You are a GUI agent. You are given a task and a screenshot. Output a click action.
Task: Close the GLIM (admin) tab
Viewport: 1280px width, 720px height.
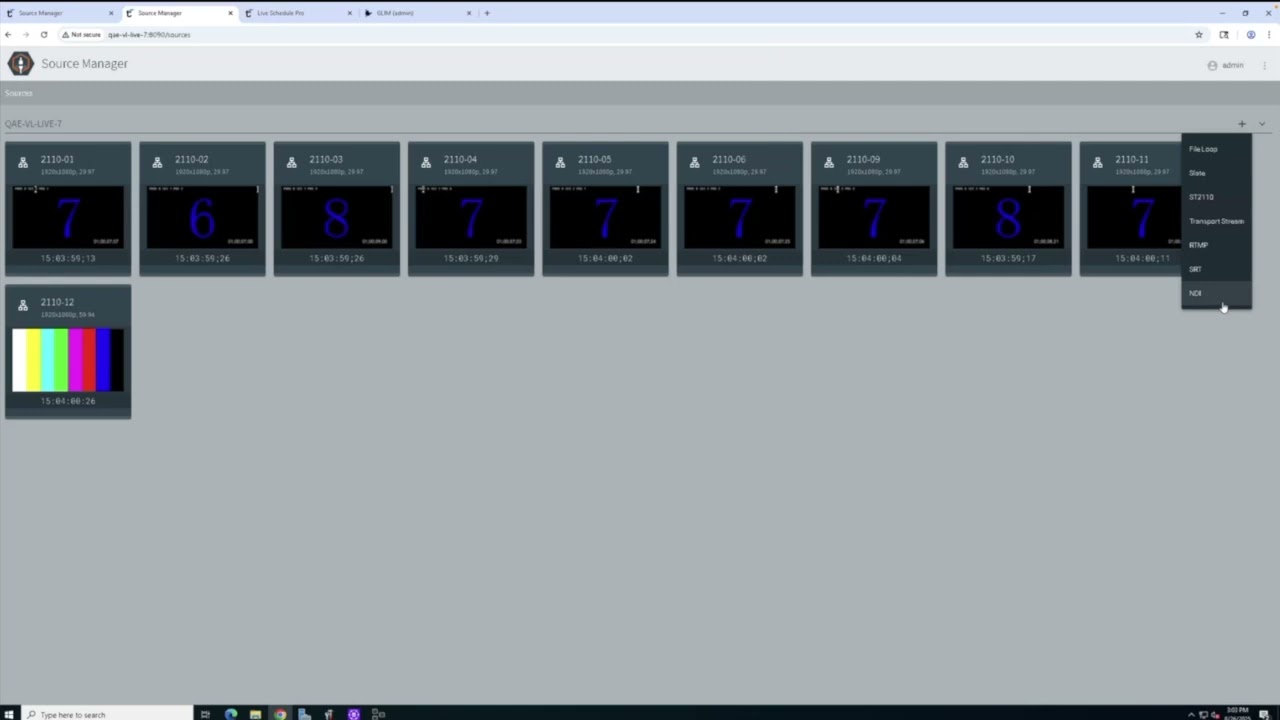468,13
